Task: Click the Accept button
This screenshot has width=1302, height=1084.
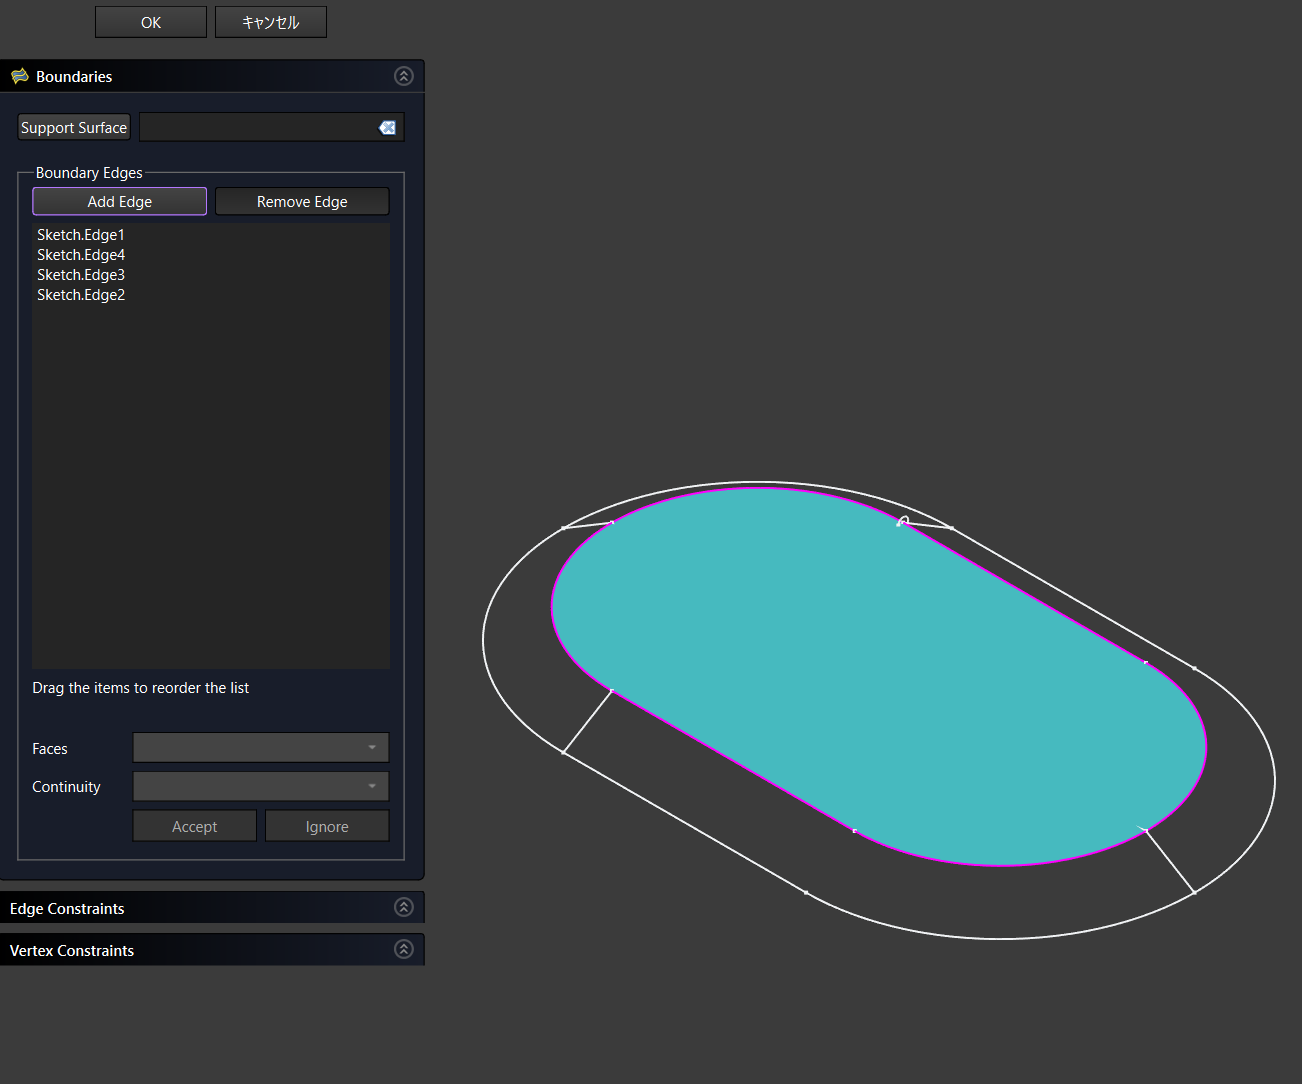Action: pos(194,826)
